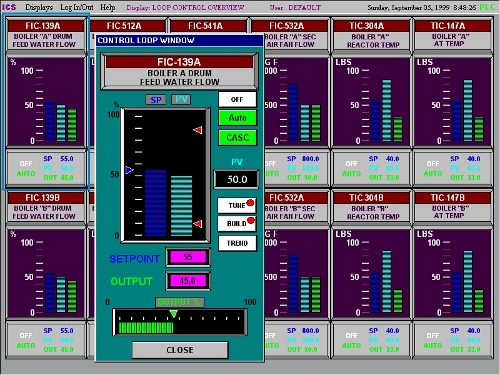Switch loop mode to OFF
500x375 pixels.
click(237, 99)
